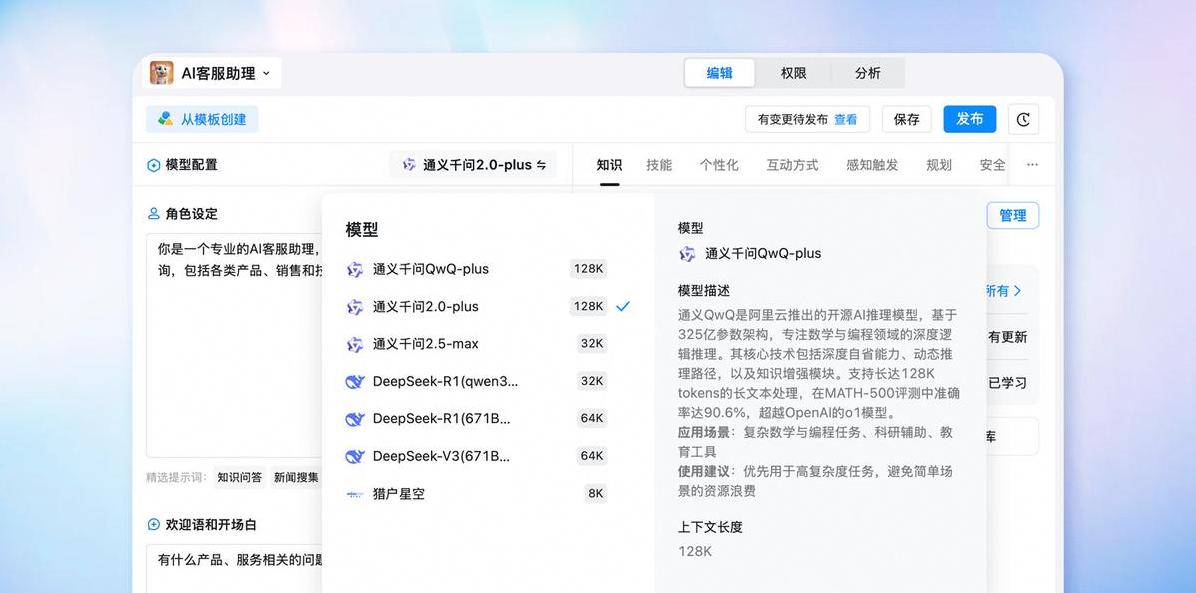This screenshot has height=593, width=1196.
Task: Click the 已学习 status text
Action: pyautogui.click(x=1008, y=383)
